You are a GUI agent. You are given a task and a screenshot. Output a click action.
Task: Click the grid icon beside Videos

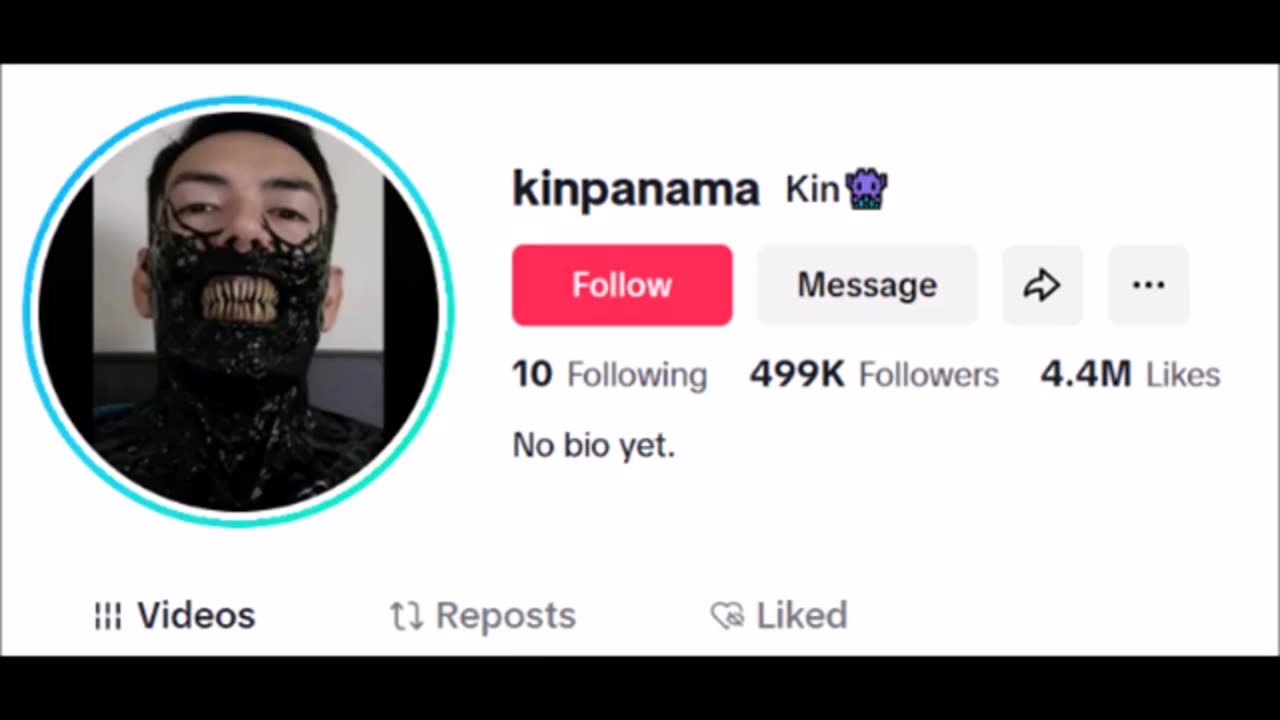[108, 616]
